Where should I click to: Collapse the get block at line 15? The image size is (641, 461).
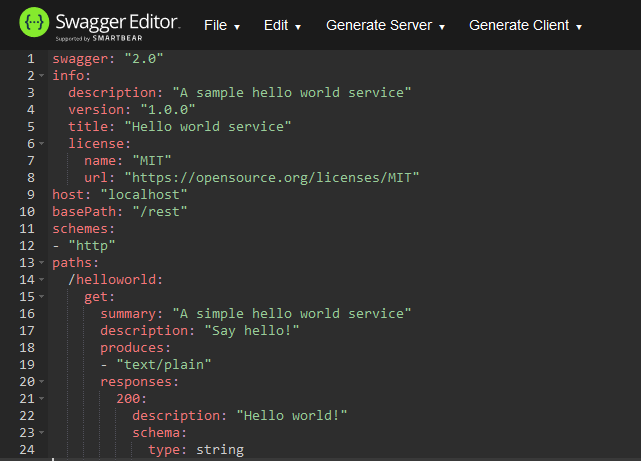tap(42, 296)
